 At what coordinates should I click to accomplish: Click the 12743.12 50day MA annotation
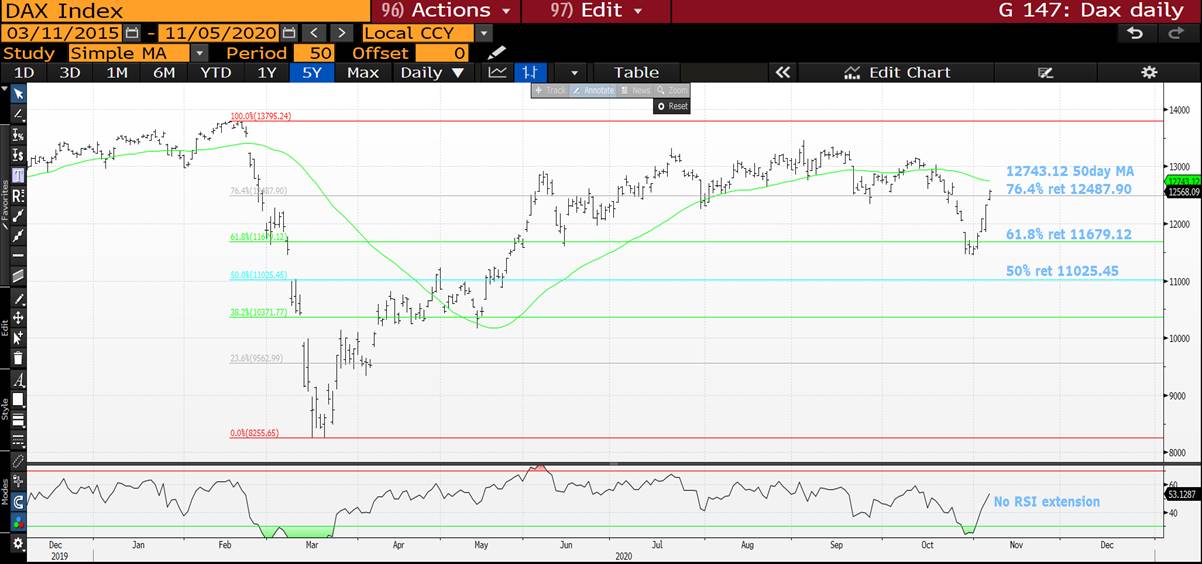pyautogui.click(x=1070, y=171)
